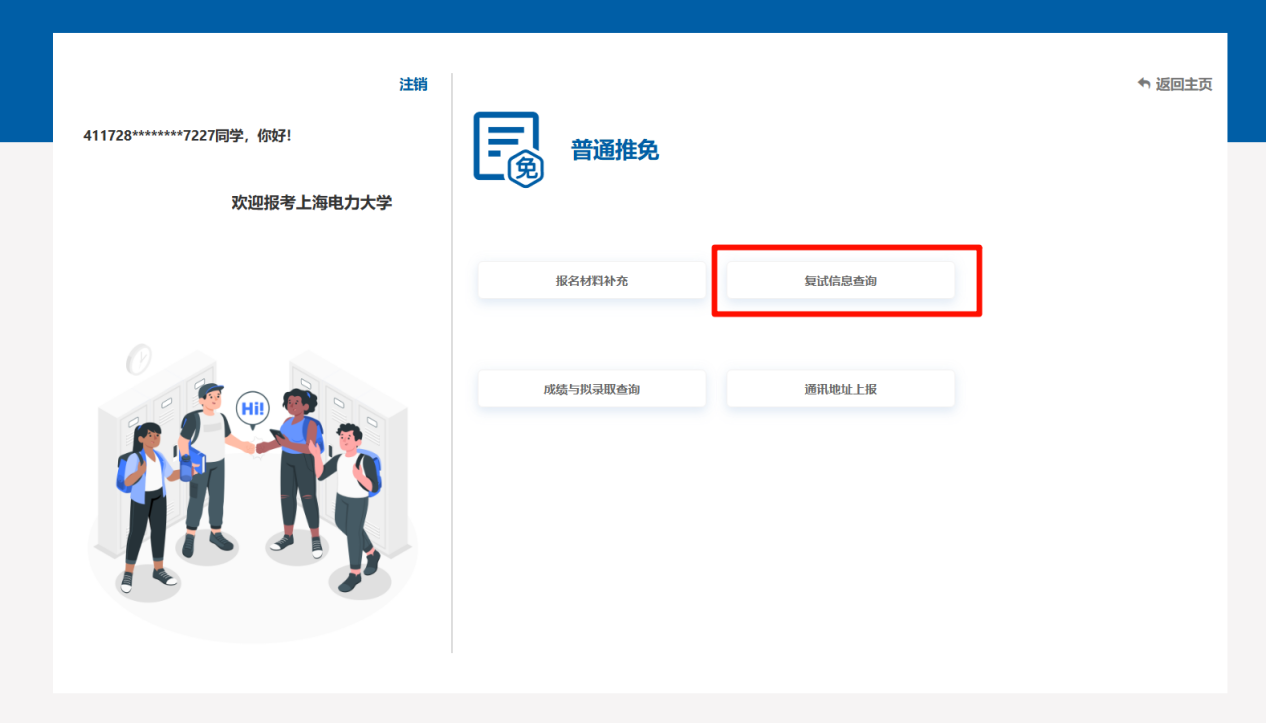Click the 欢迎报考上海电力大学 welcome text
This screenshot has width=1266, height=723.
[312, 203]
